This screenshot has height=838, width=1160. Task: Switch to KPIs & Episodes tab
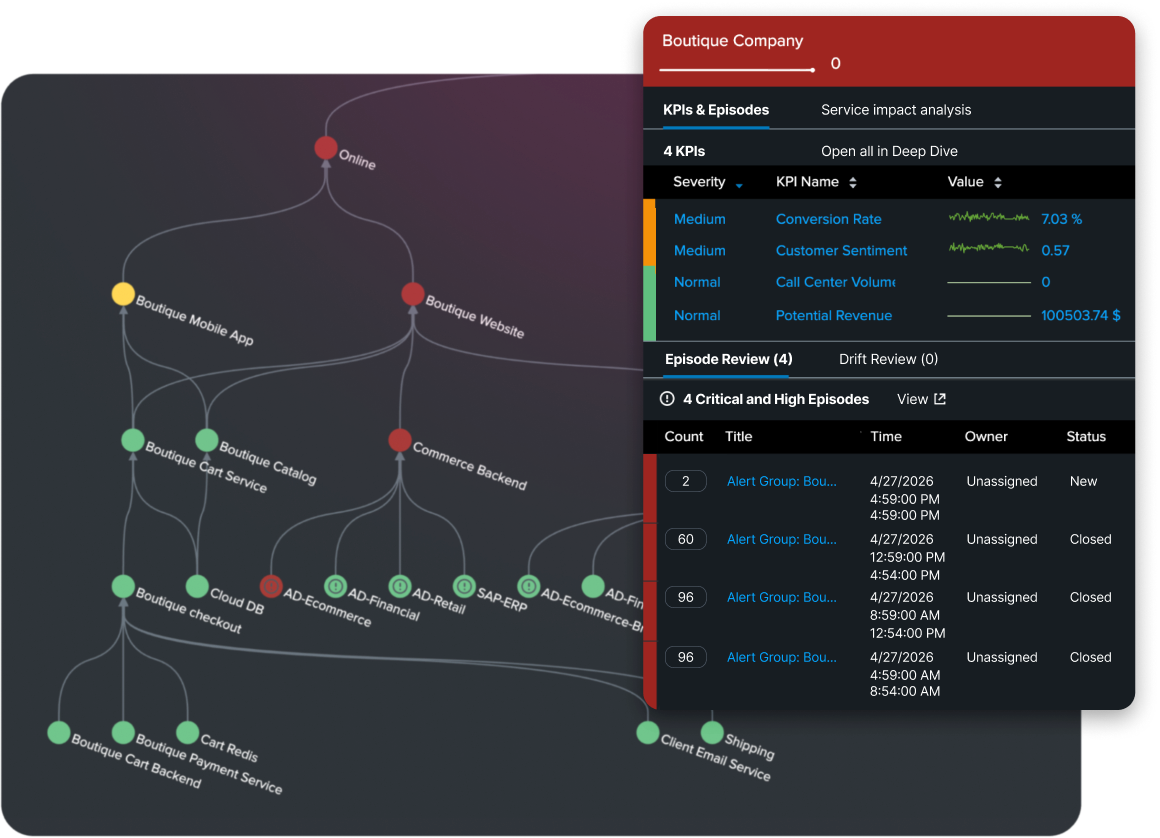pyautogui.click(x=715, y=109)
